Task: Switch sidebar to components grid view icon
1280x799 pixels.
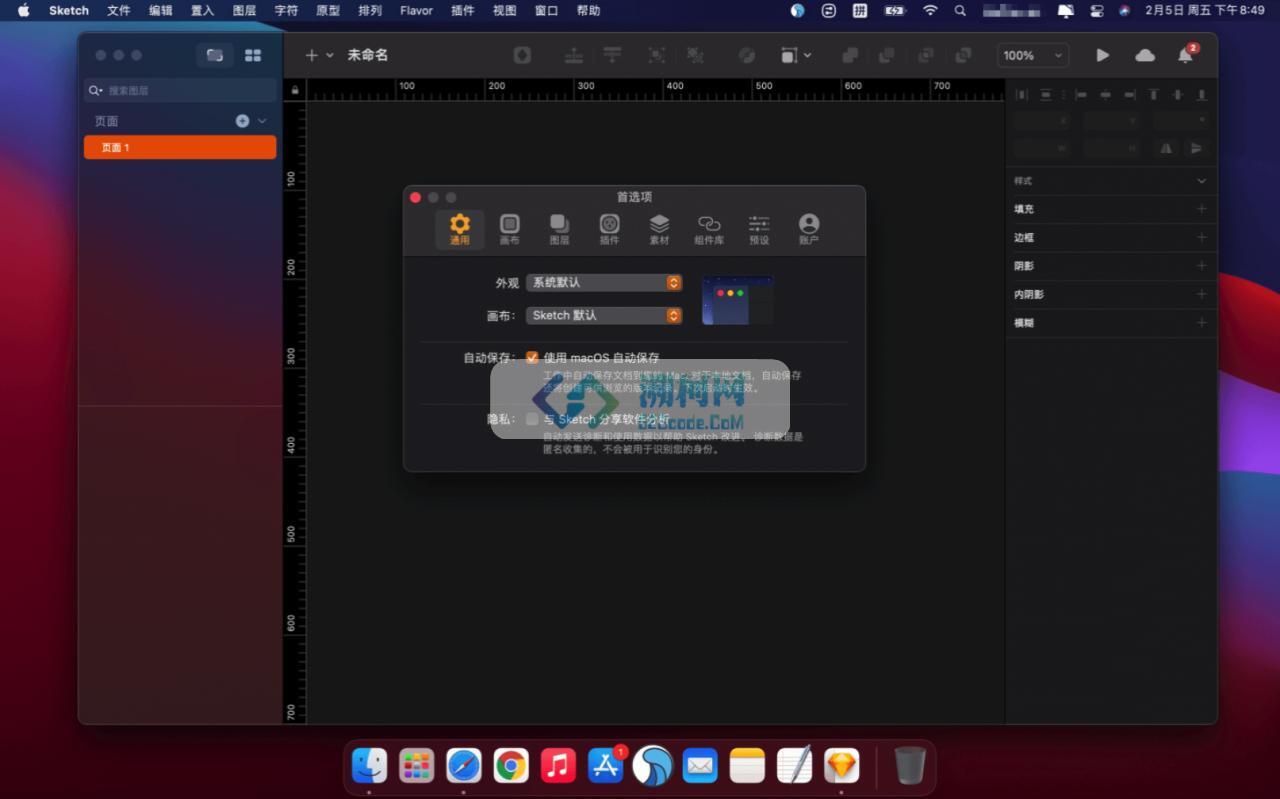Action: pyautogui.click(x=253, y=55)
